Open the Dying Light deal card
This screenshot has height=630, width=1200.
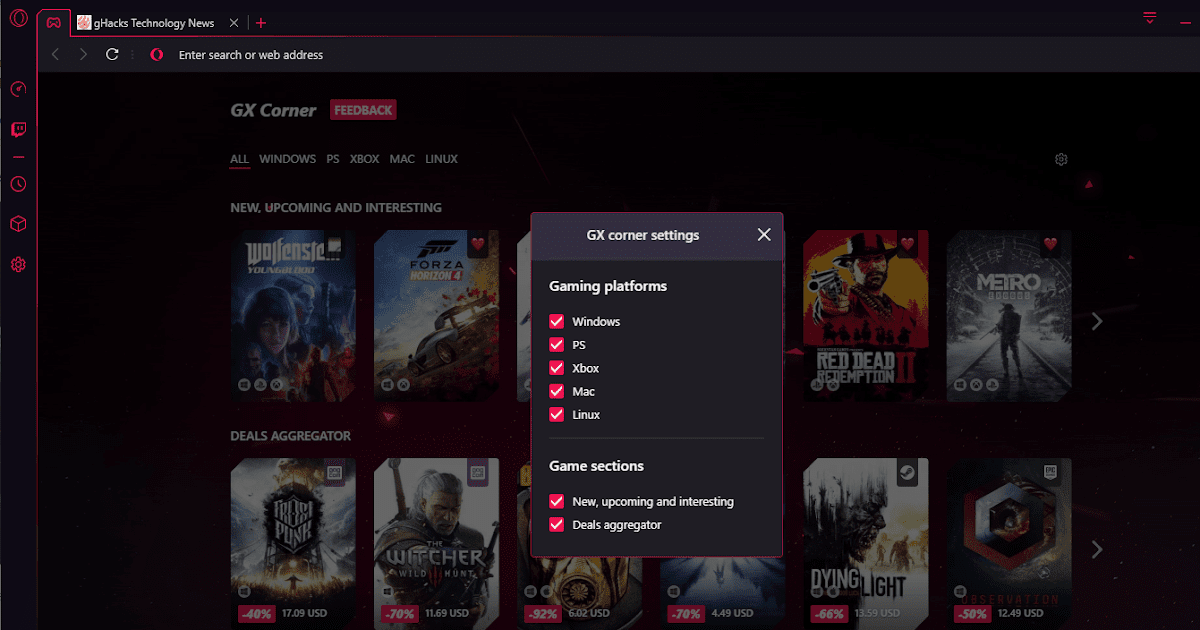pos(865,543)
